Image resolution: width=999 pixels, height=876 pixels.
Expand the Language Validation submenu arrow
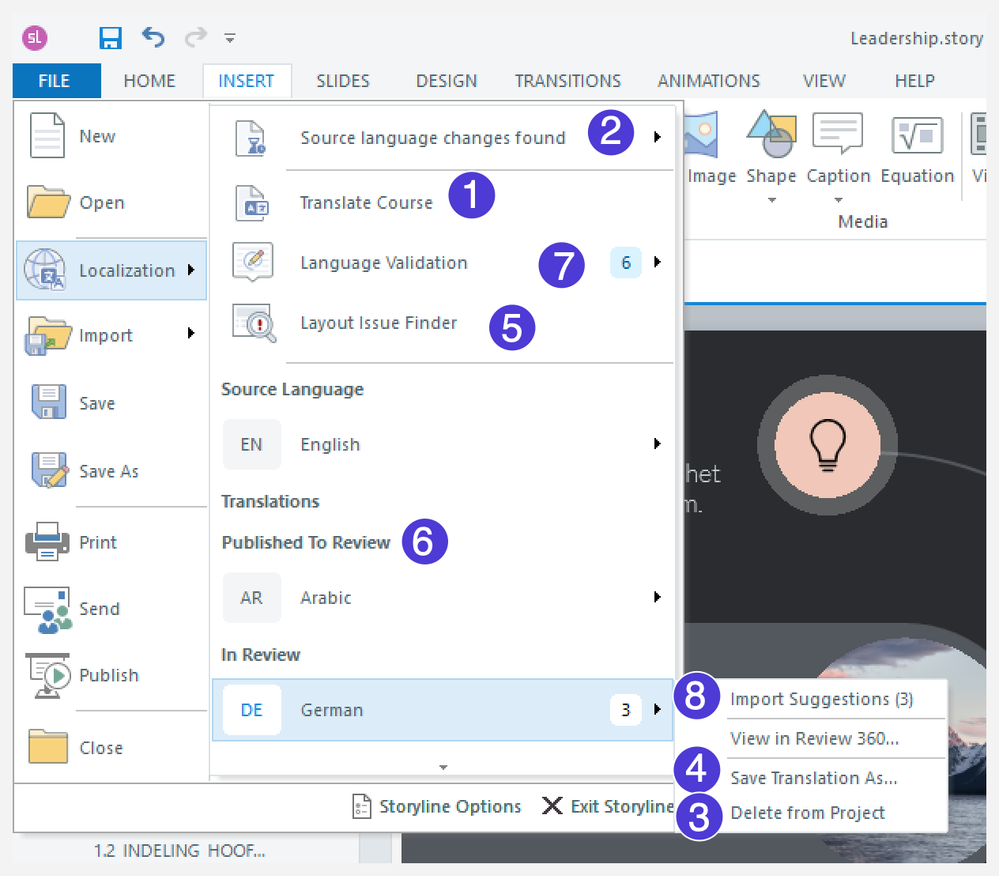coord(658,262)
